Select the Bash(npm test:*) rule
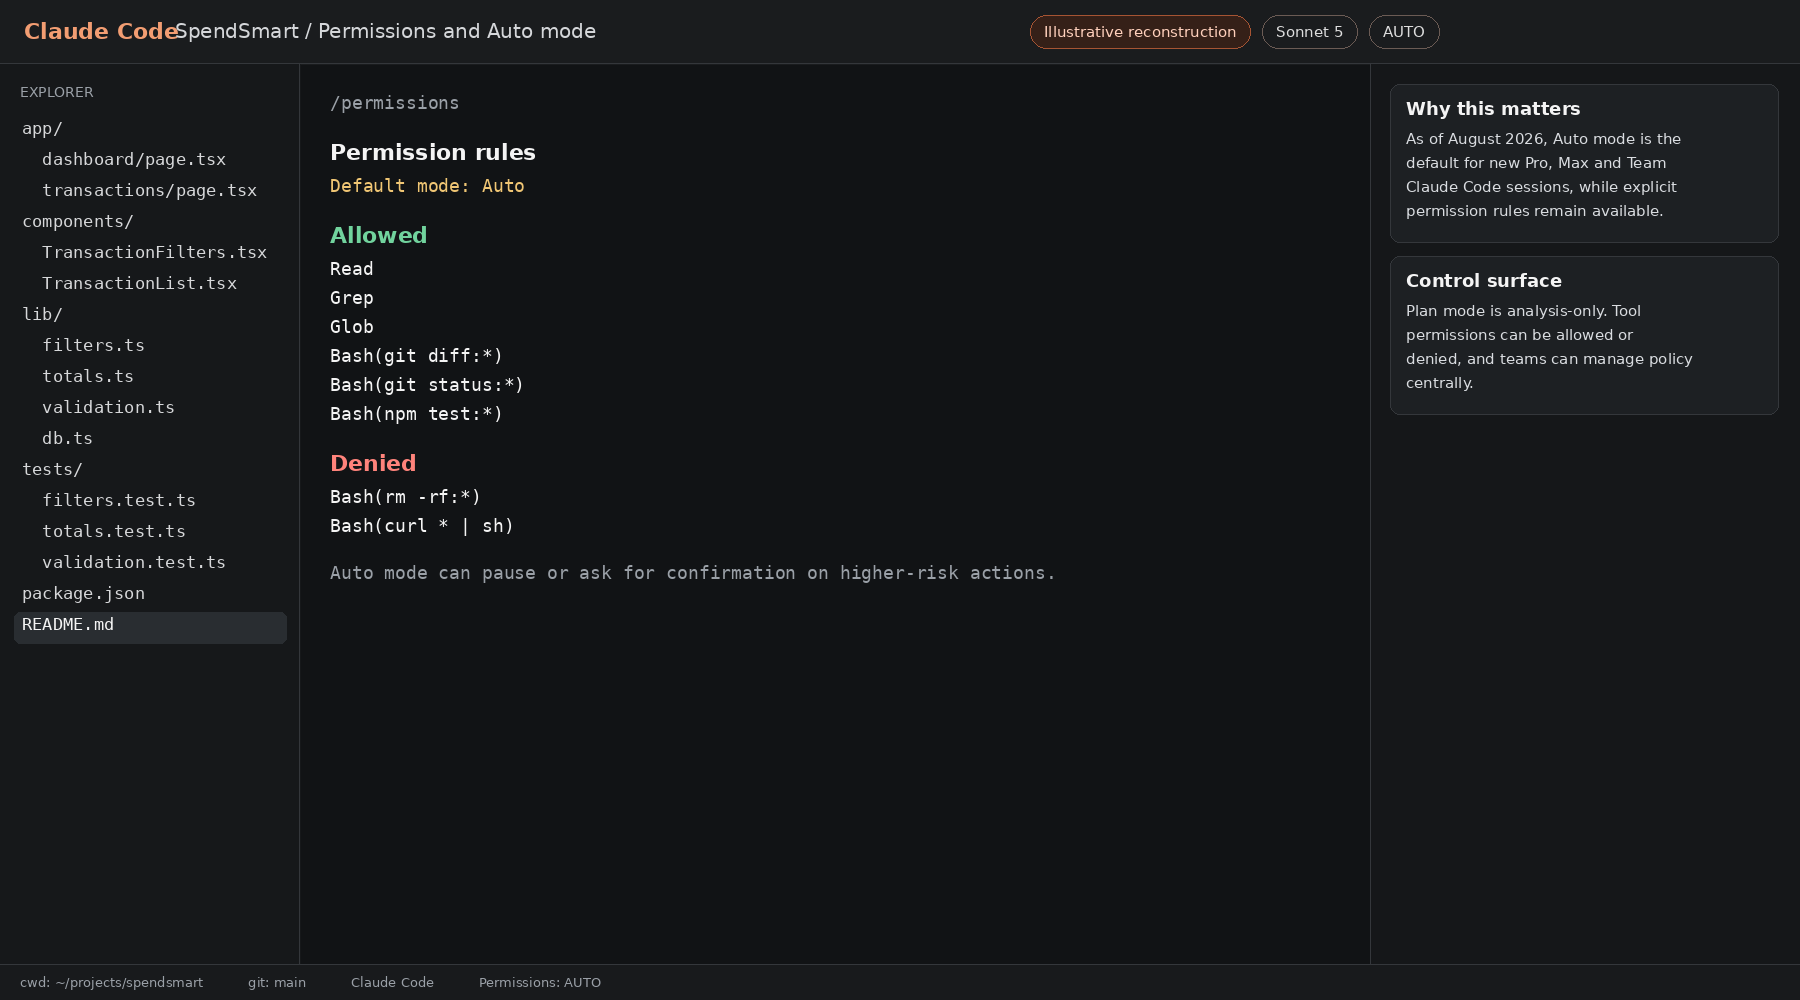 [417, 414]
